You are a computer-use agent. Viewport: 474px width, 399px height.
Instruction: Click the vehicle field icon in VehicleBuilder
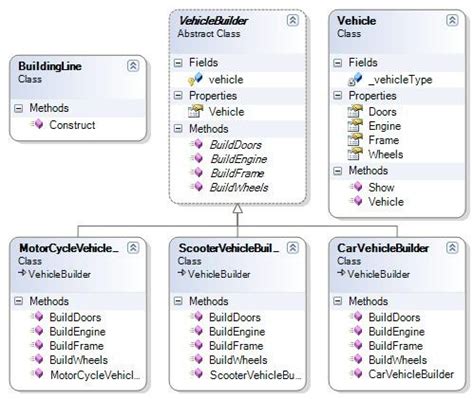click(x=196, y=79)
